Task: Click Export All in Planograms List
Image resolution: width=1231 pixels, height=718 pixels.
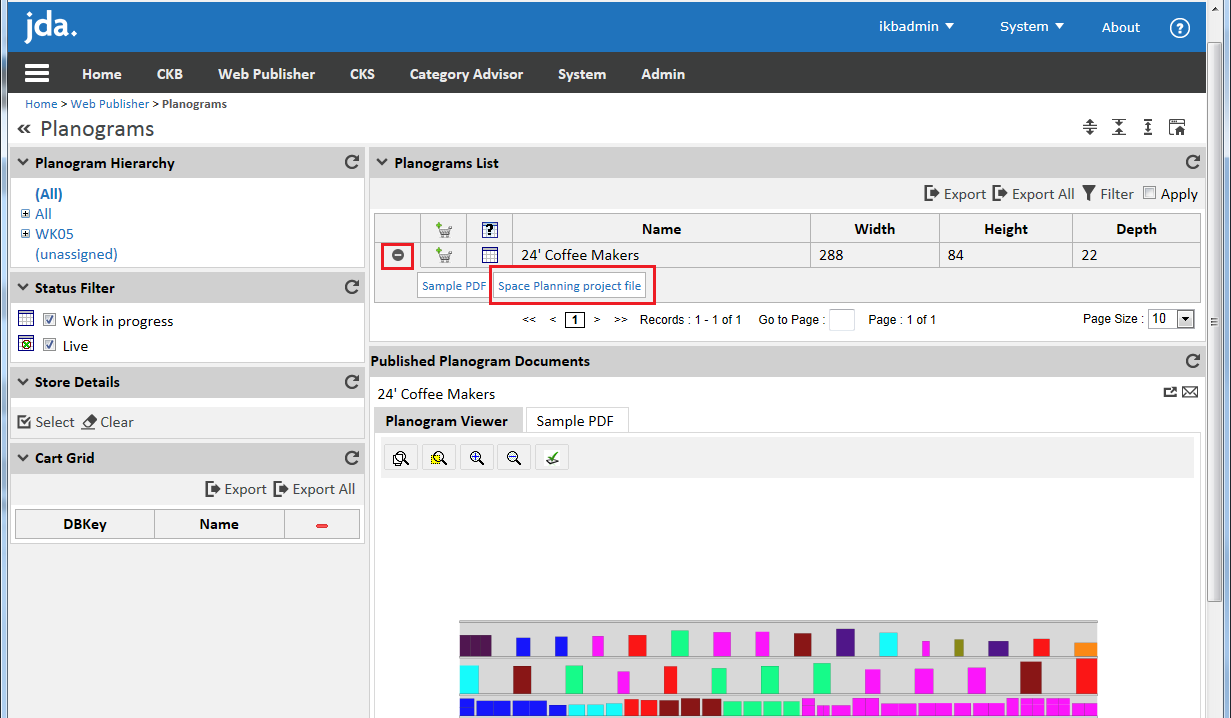Action: coord(1033,194)
